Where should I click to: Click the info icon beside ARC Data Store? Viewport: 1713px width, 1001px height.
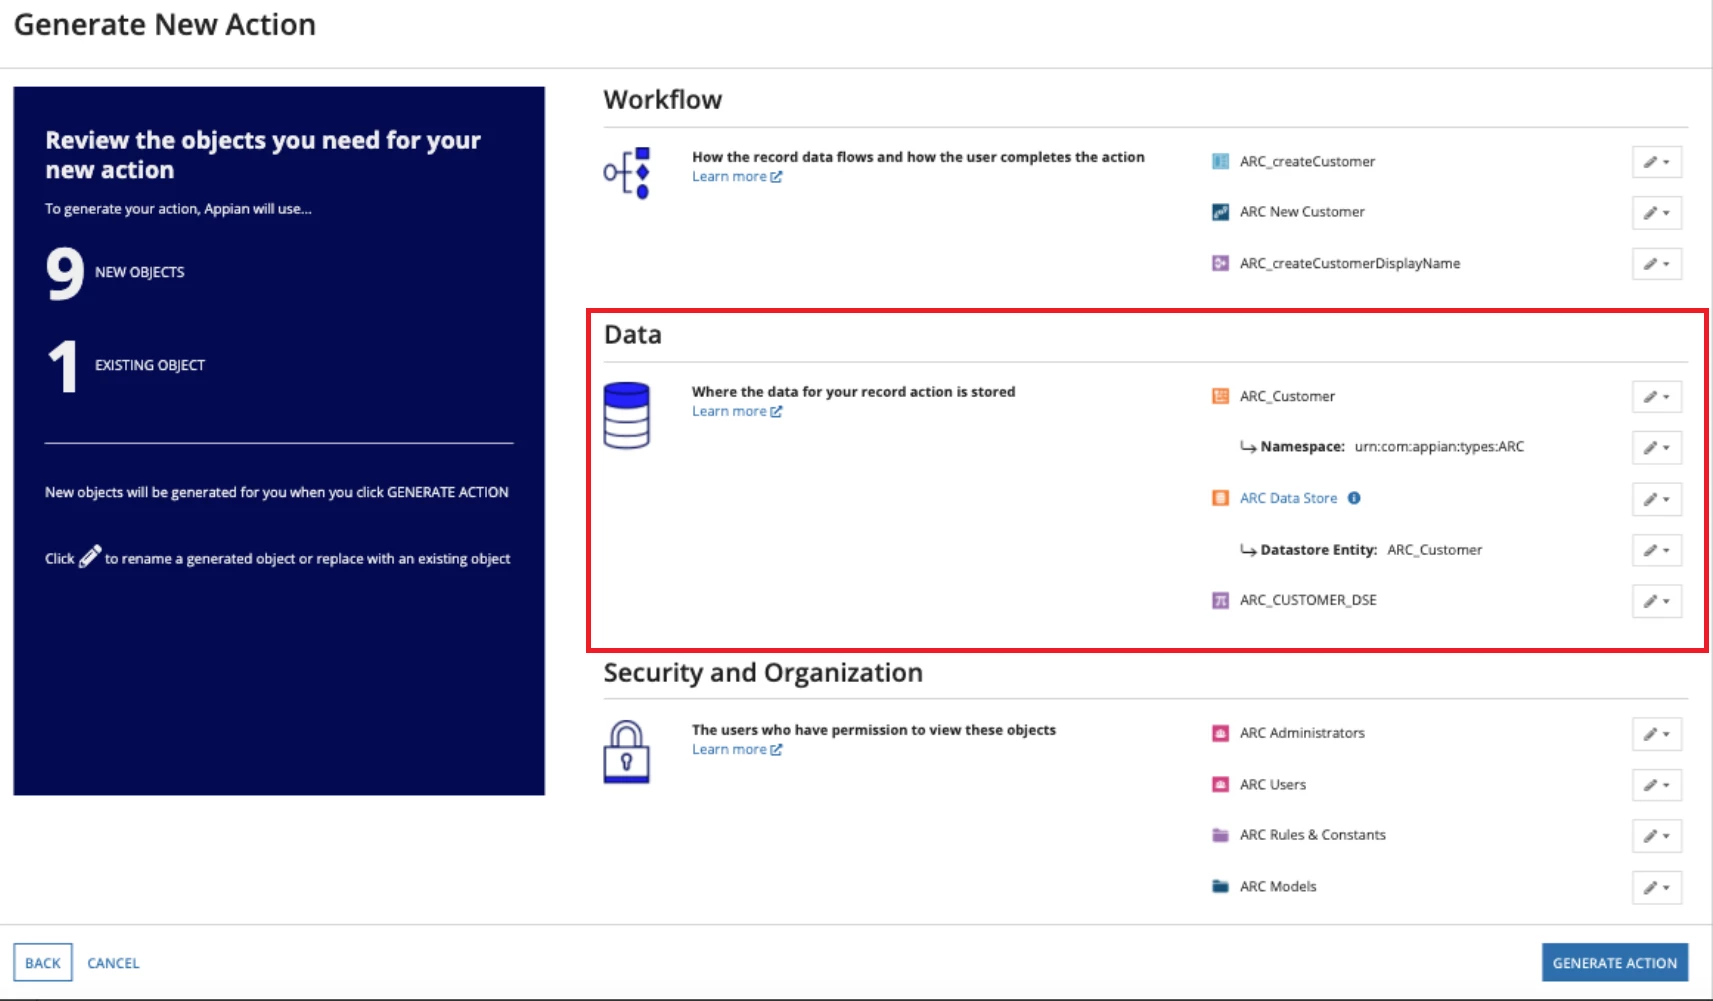1354,498
